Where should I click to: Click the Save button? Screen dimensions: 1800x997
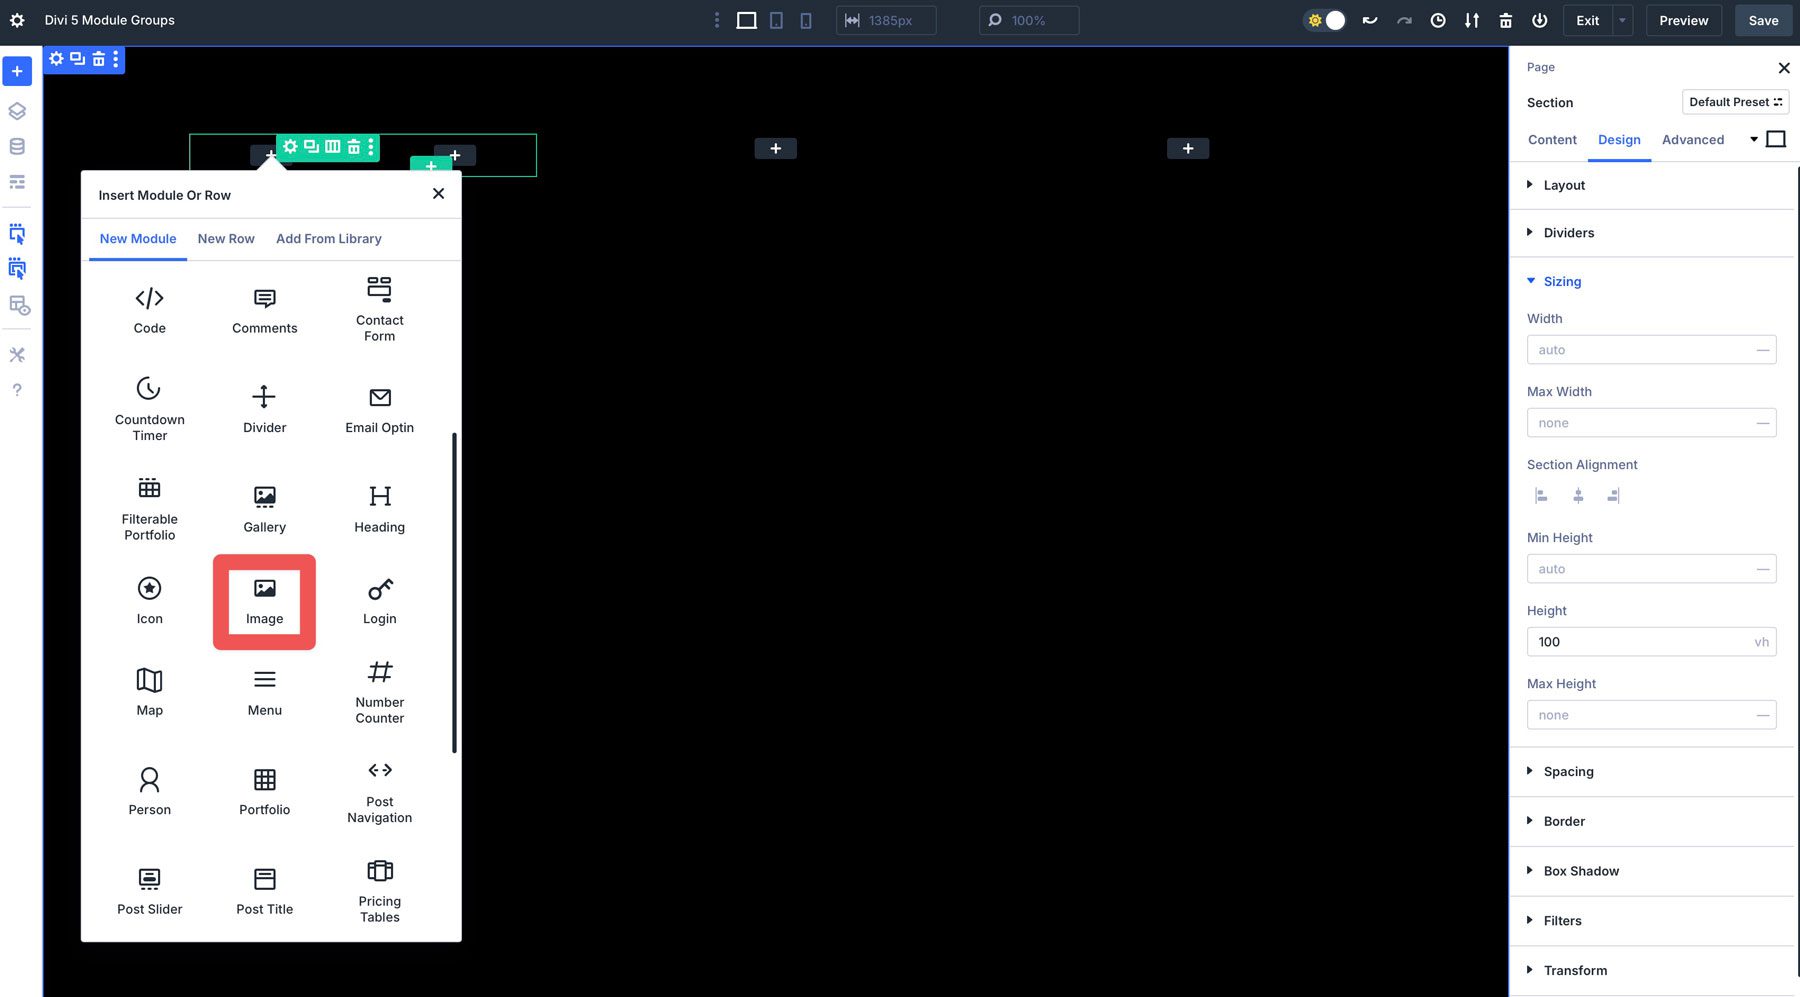(x=1763, y=20)
